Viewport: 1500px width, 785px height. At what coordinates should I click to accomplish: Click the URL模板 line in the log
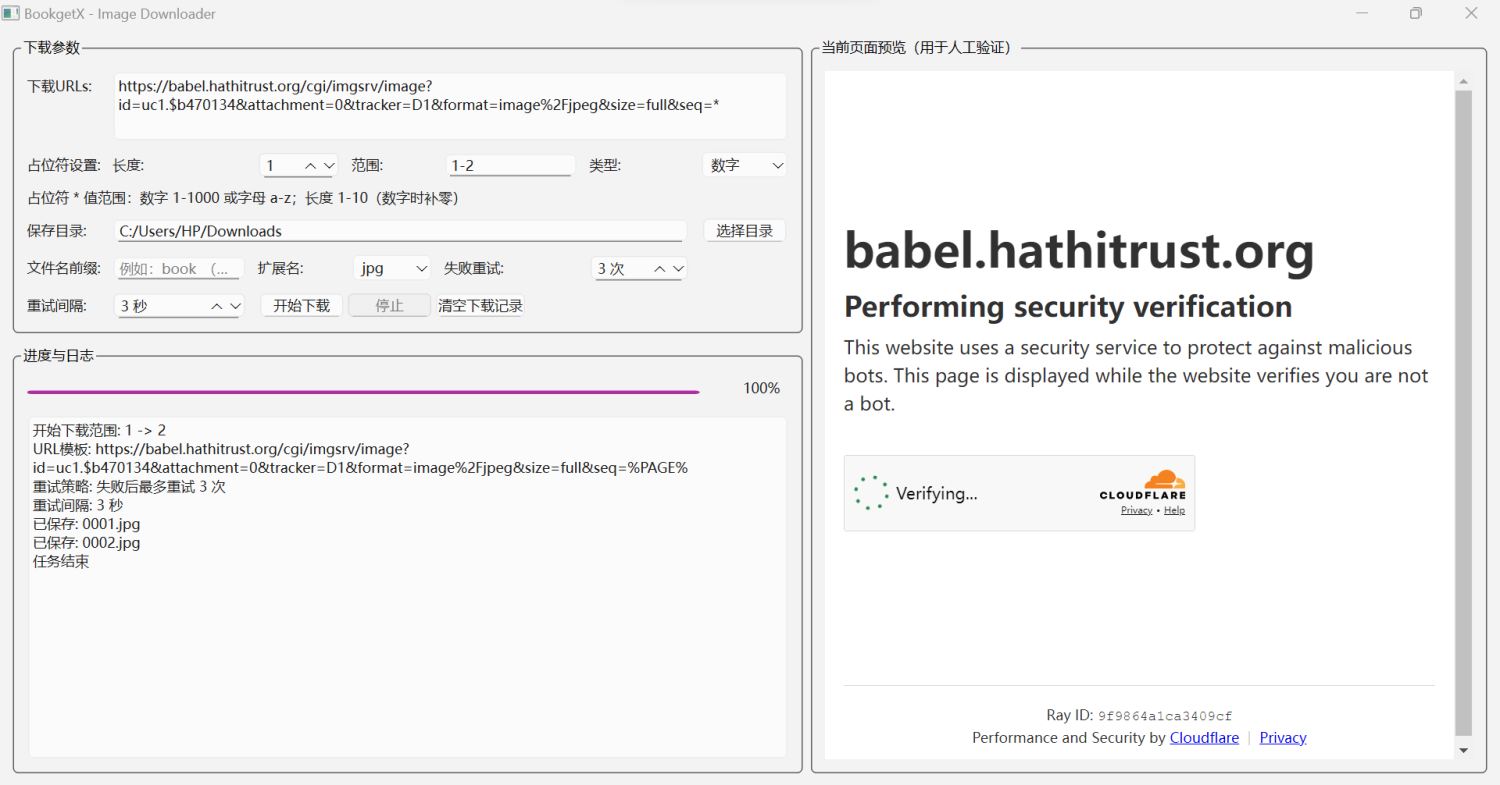(360, 458)
